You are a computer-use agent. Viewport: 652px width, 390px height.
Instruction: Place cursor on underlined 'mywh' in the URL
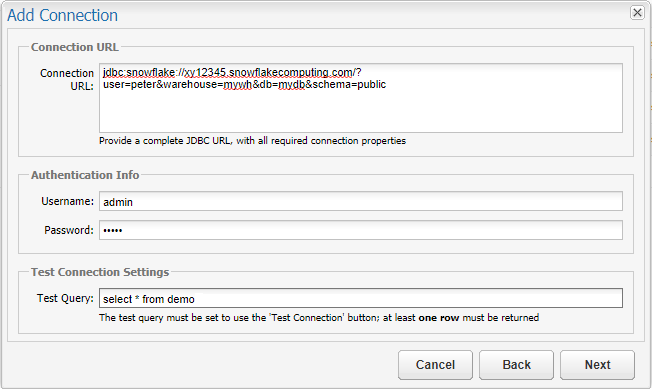pyautogui.click(x=237, y=85)
